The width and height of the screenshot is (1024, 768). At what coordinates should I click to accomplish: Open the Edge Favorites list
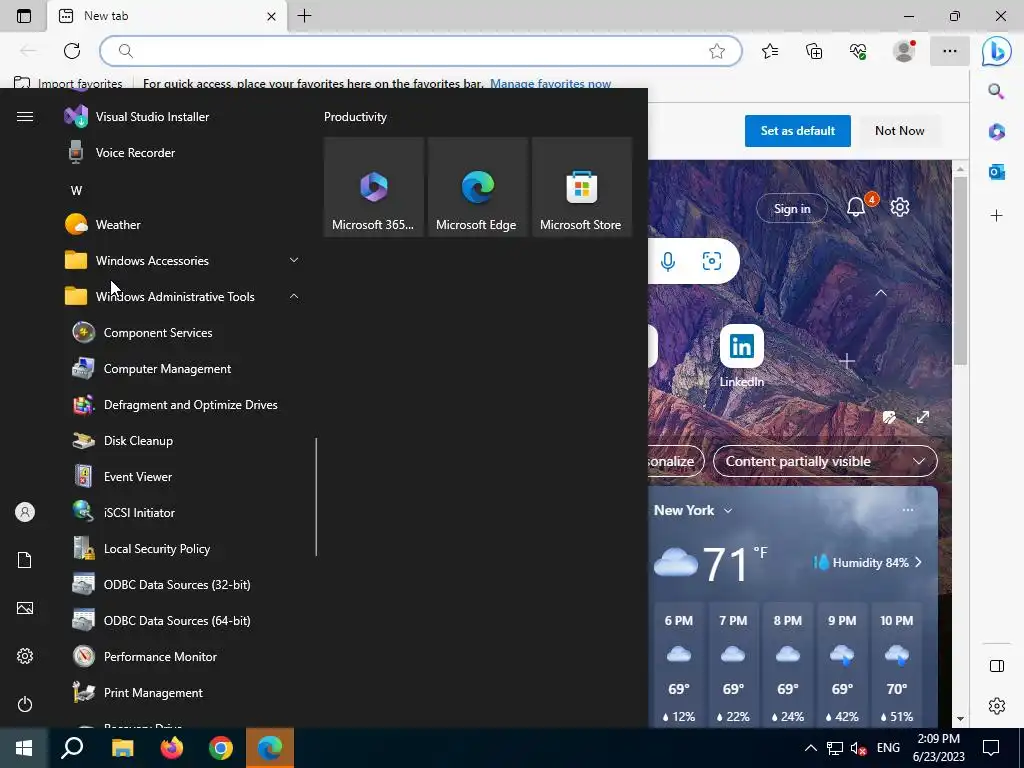[x=770, y=51]
